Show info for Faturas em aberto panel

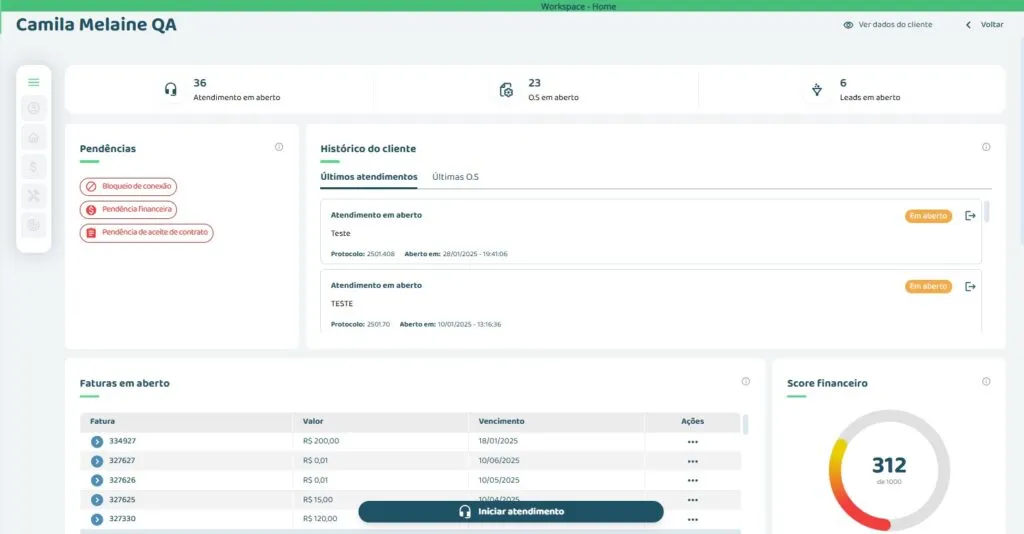(x=746, y=381)
